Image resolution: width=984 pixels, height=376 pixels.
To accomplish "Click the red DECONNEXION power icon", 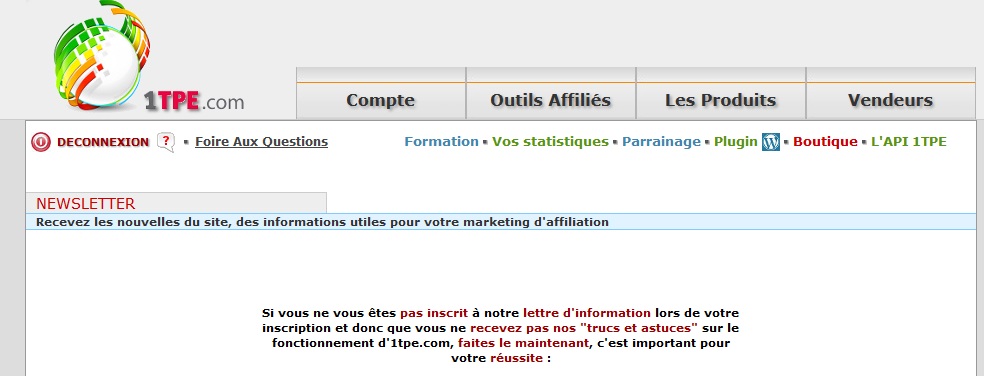I will pos(41,142).
